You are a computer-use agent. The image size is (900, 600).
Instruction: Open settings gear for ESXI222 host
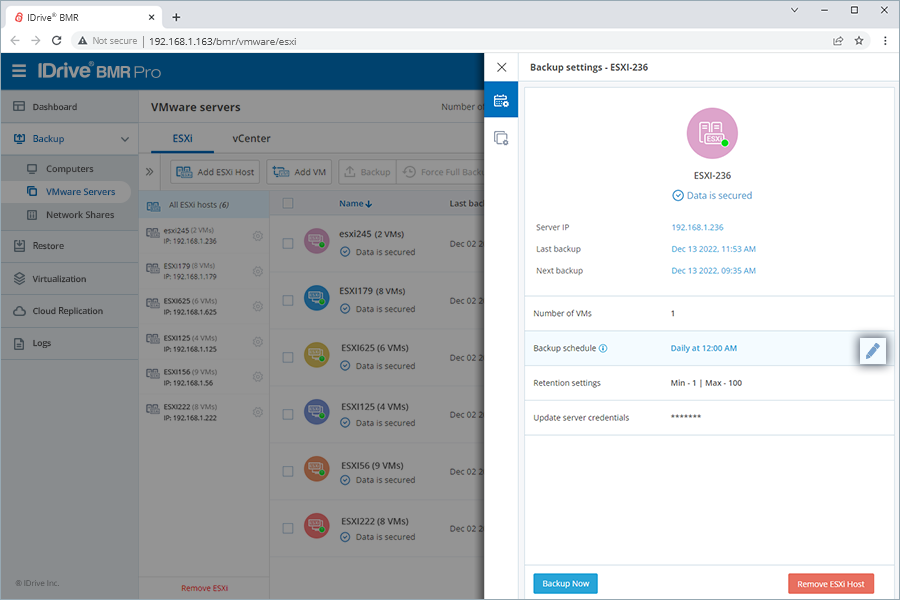tap(258, 412)
